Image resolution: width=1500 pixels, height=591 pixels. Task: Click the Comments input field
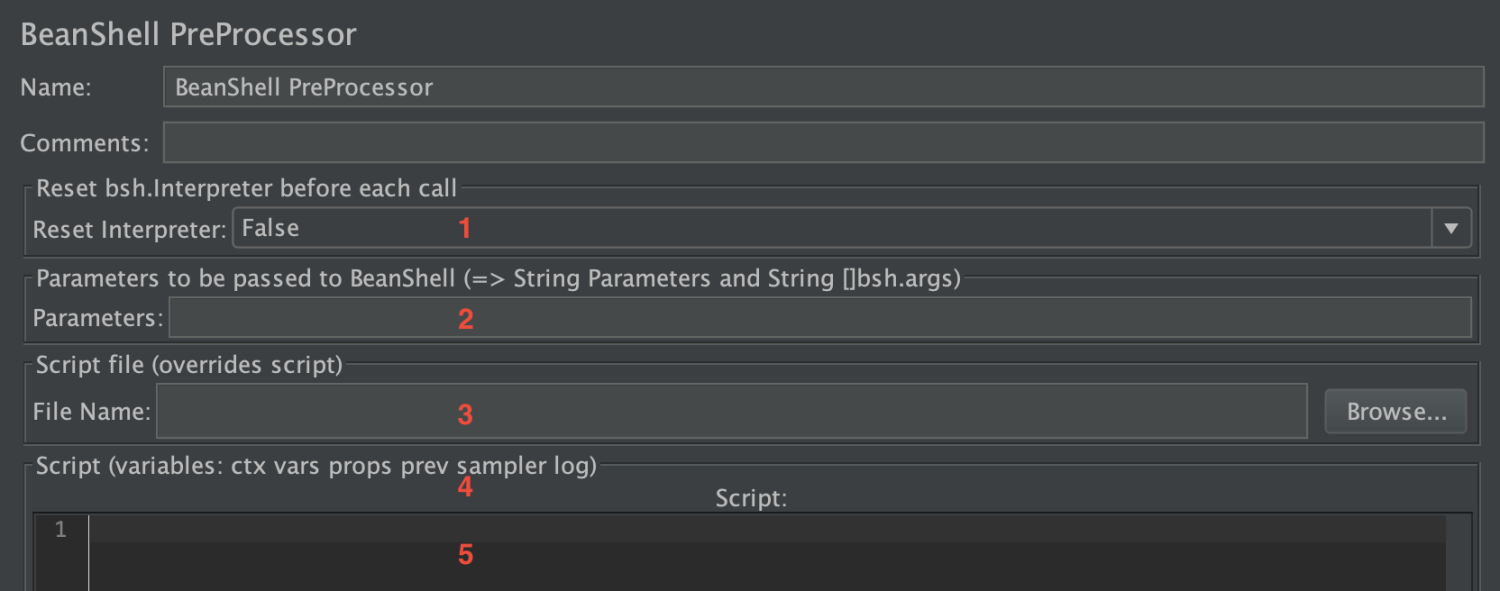822,143
